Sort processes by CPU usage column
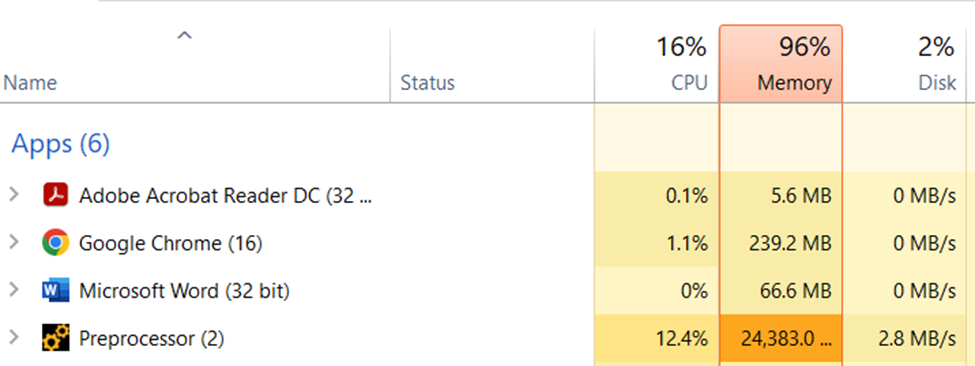 657,65
